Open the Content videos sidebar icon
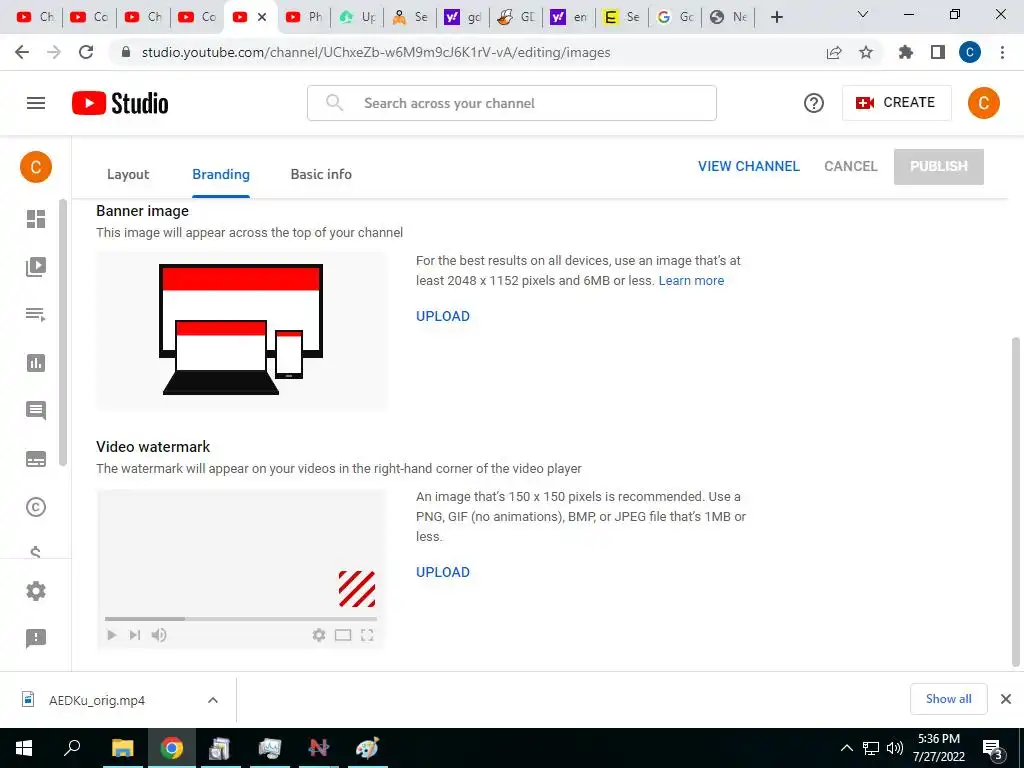This screenshot has height=768, width=1024. [x=36, y=266]
